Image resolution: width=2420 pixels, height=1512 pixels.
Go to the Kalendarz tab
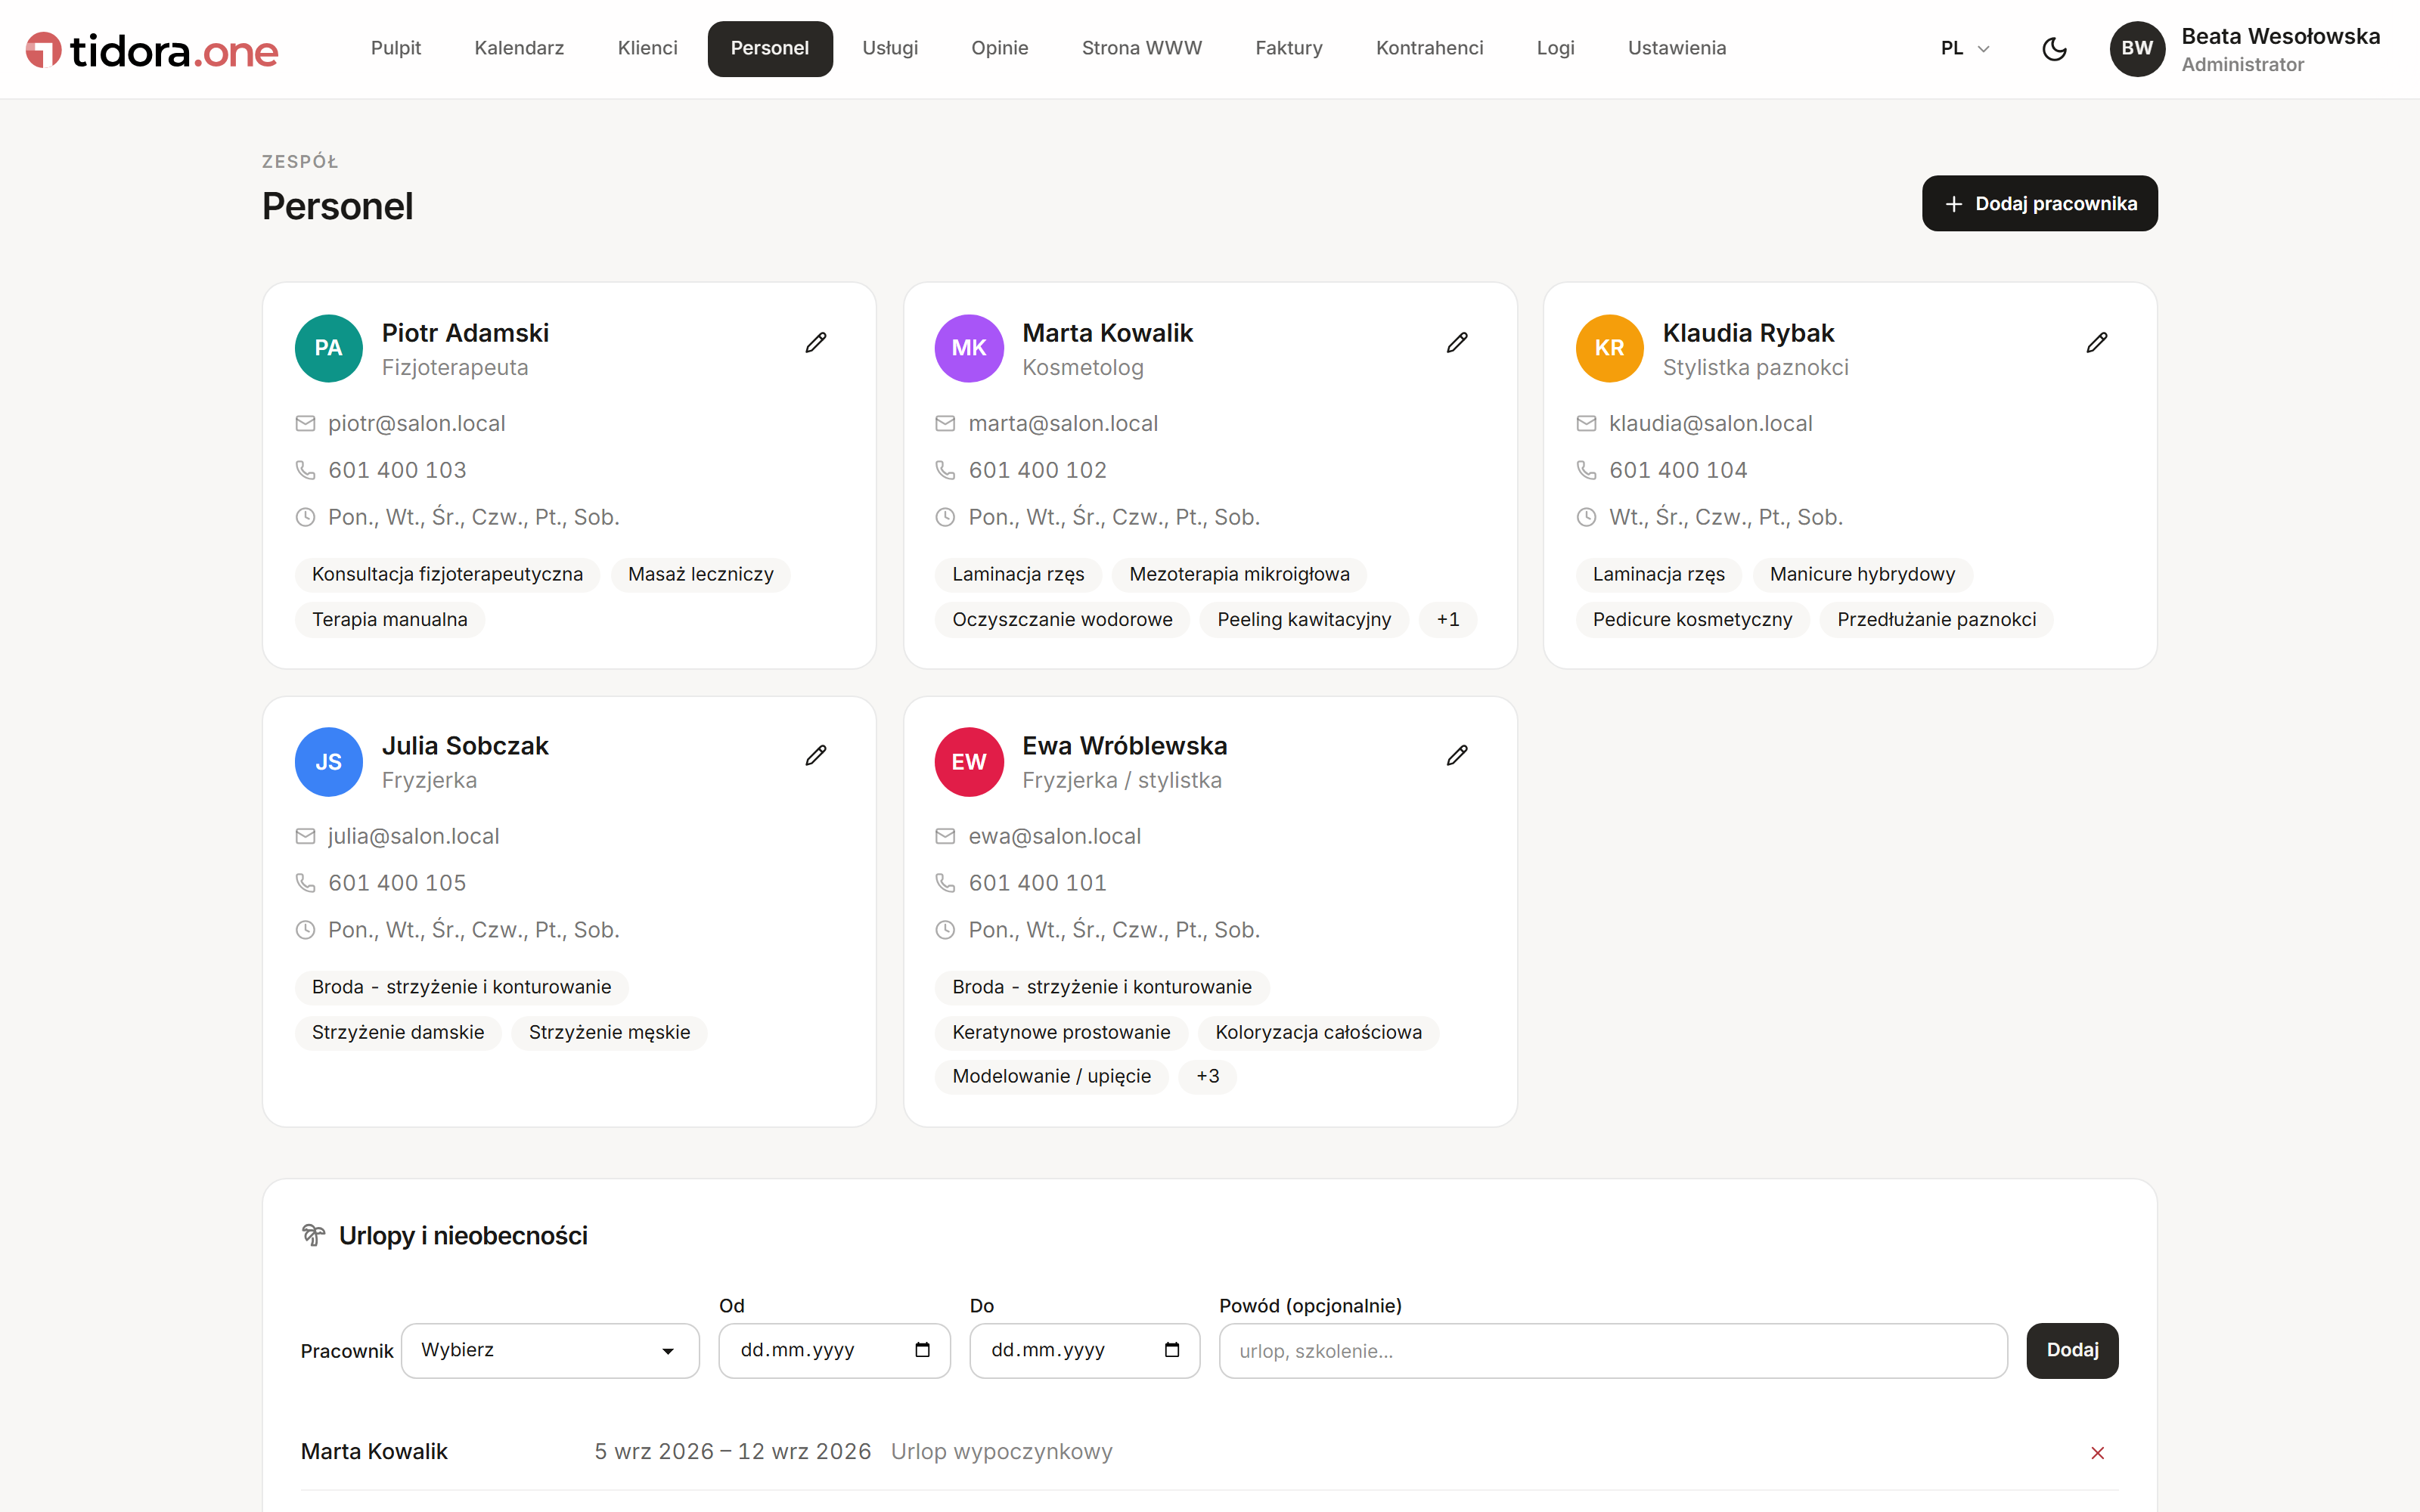(x=519, y=48)
